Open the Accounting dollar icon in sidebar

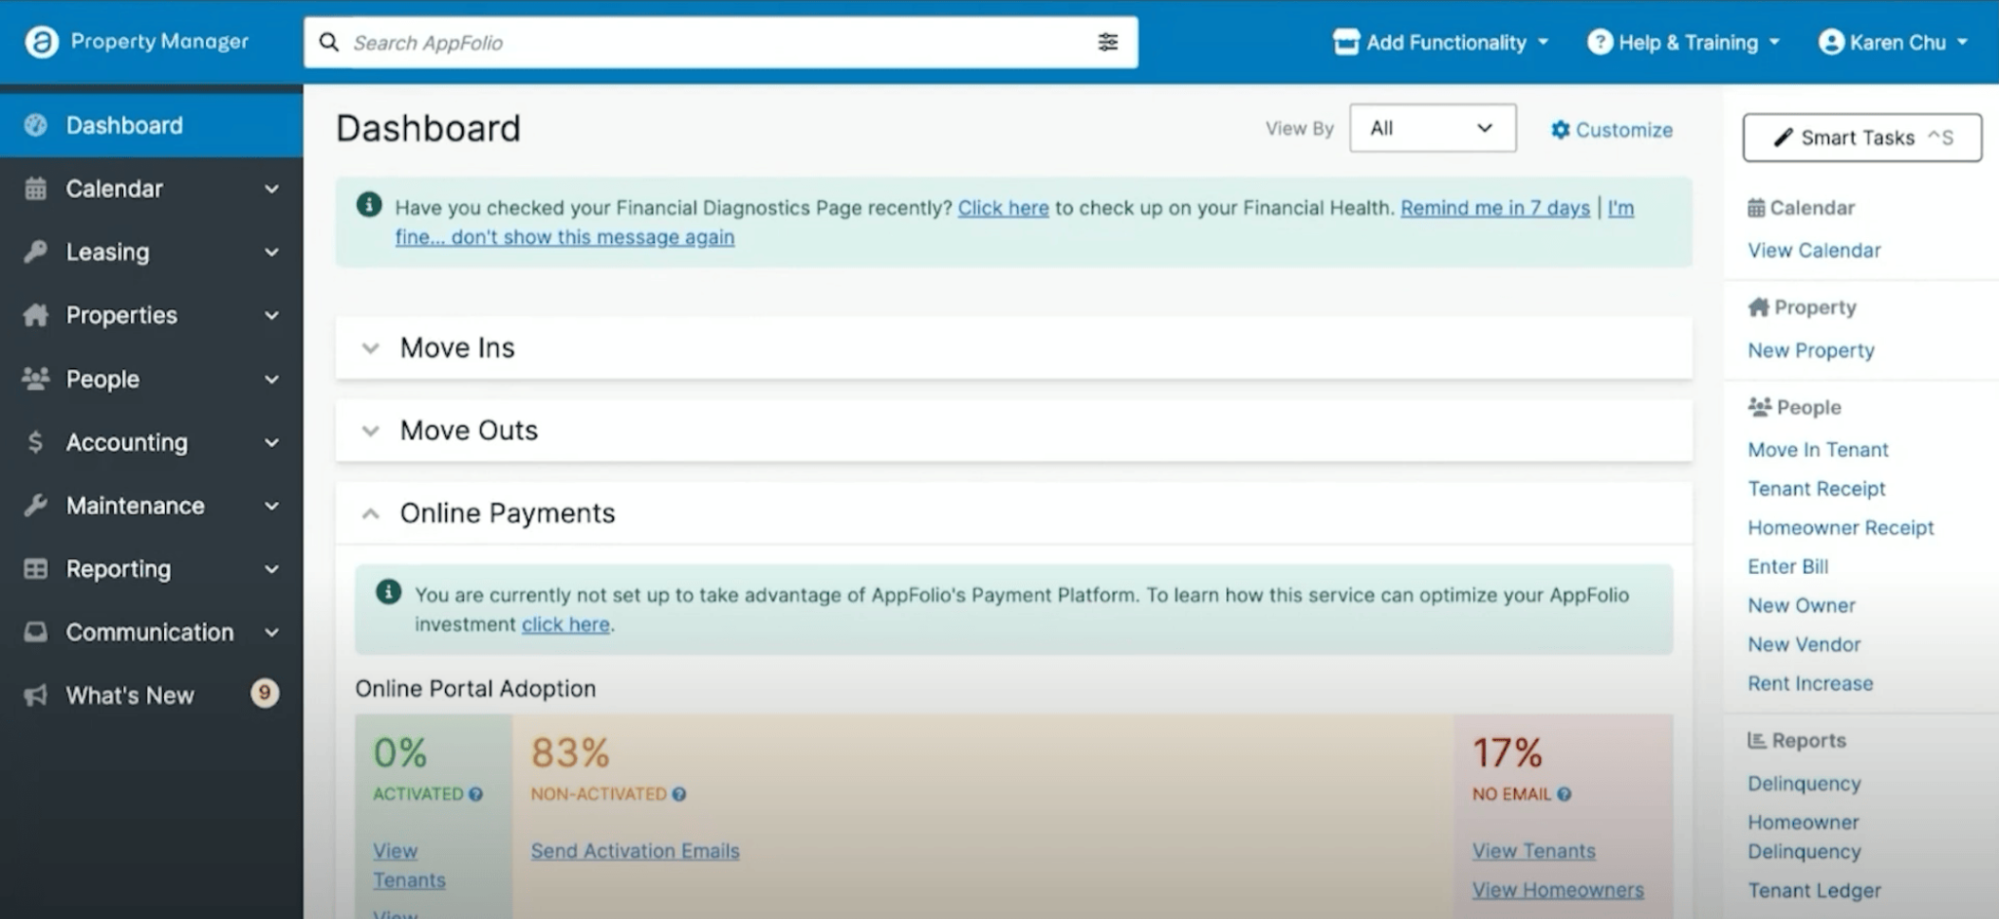[x=34, y=441]
